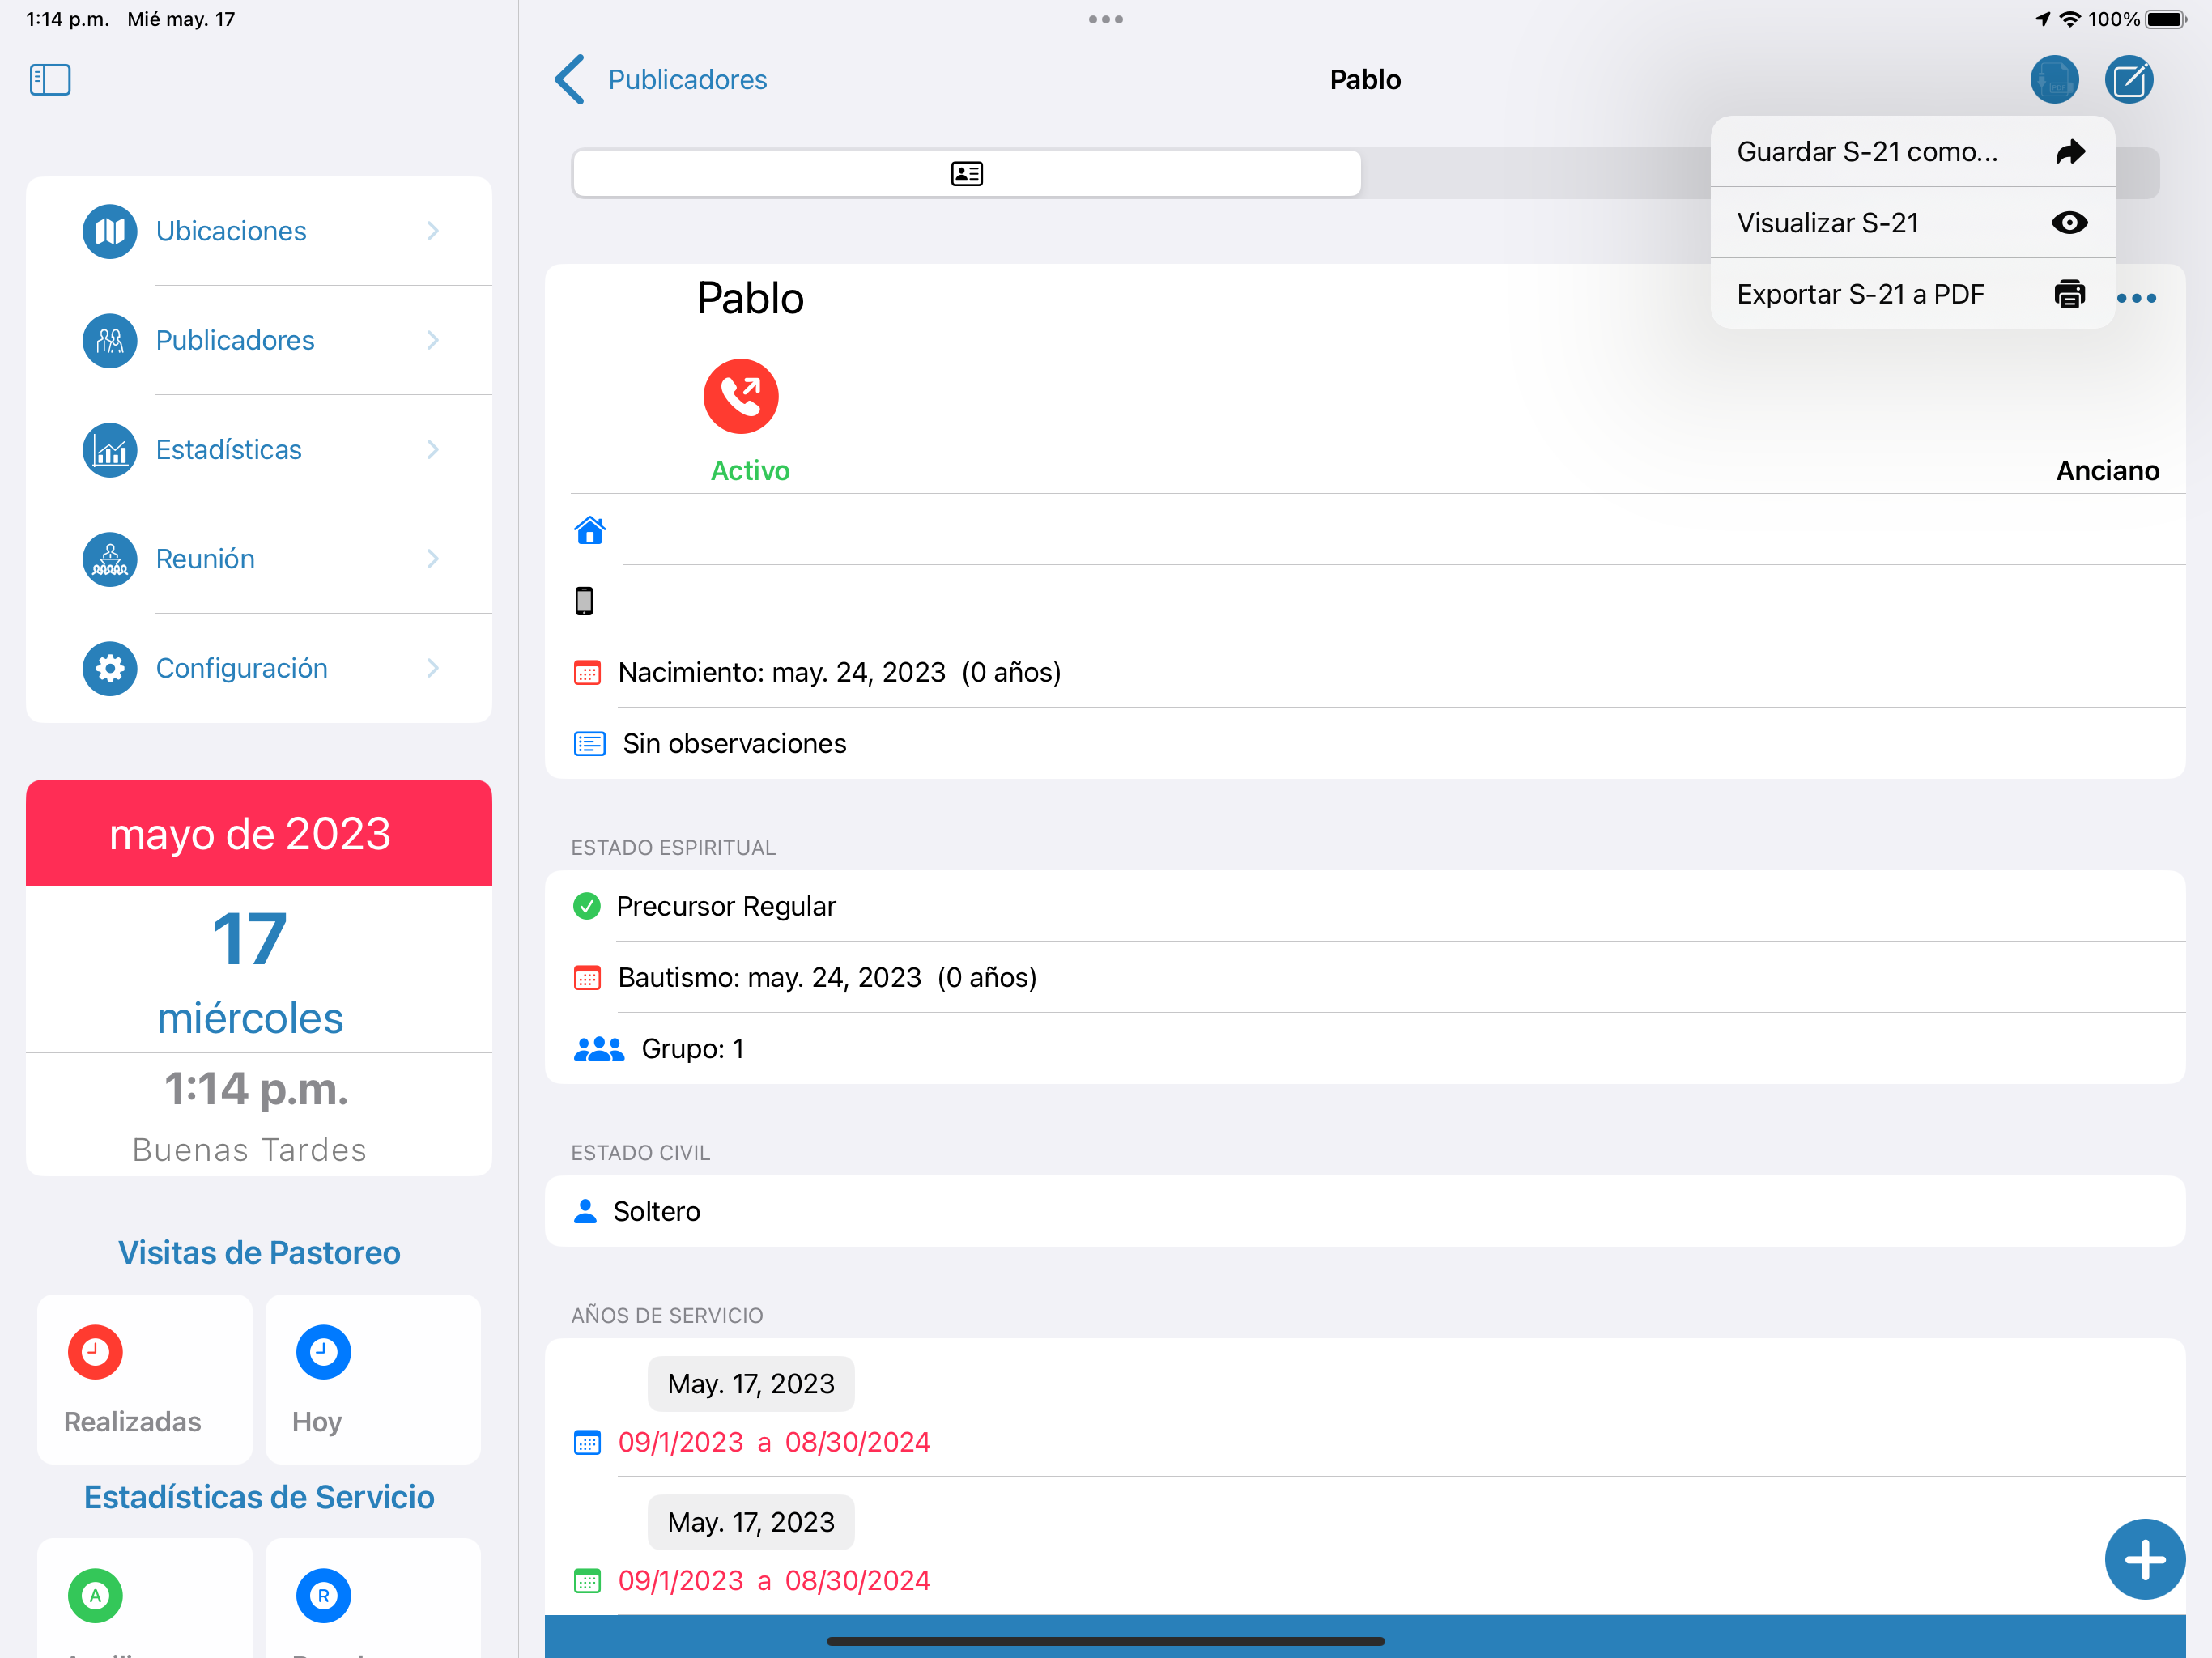
Task: Tap the Soltero person icon
Action: click(585, 1212)
